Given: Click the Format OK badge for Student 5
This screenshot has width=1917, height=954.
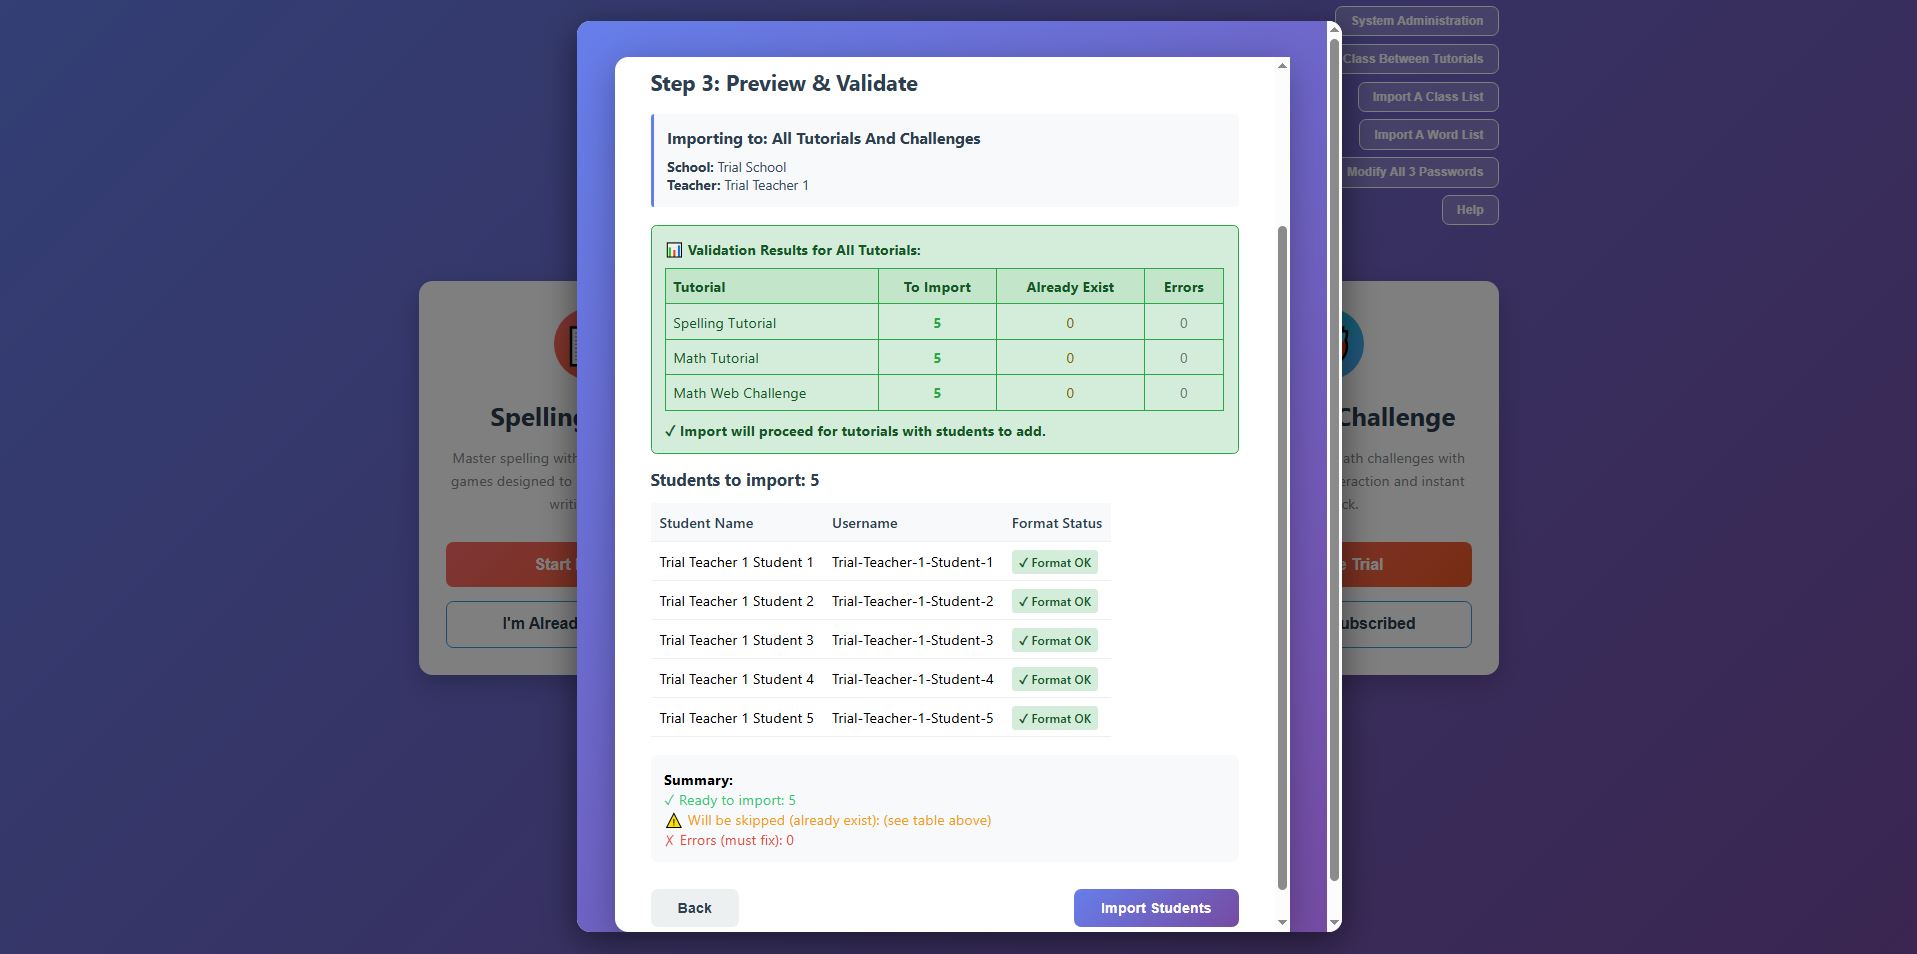Looking at the screenshot, I should point(1054,718).
